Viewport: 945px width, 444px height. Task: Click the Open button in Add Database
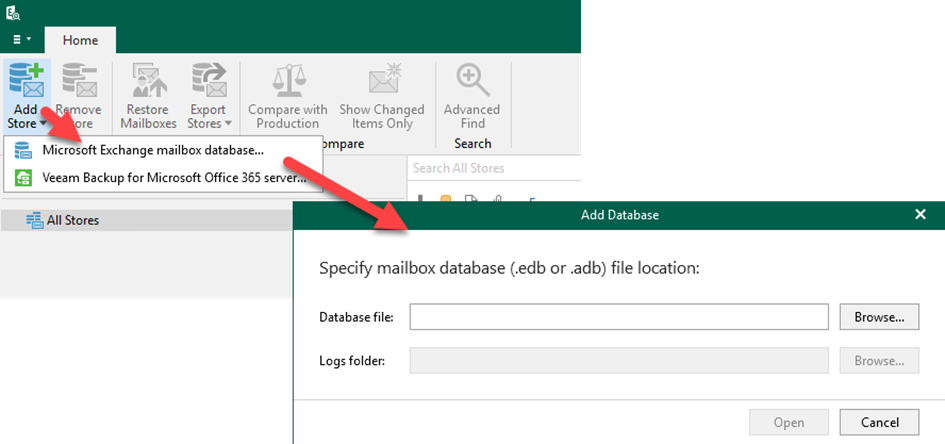(x=789, y=422)
